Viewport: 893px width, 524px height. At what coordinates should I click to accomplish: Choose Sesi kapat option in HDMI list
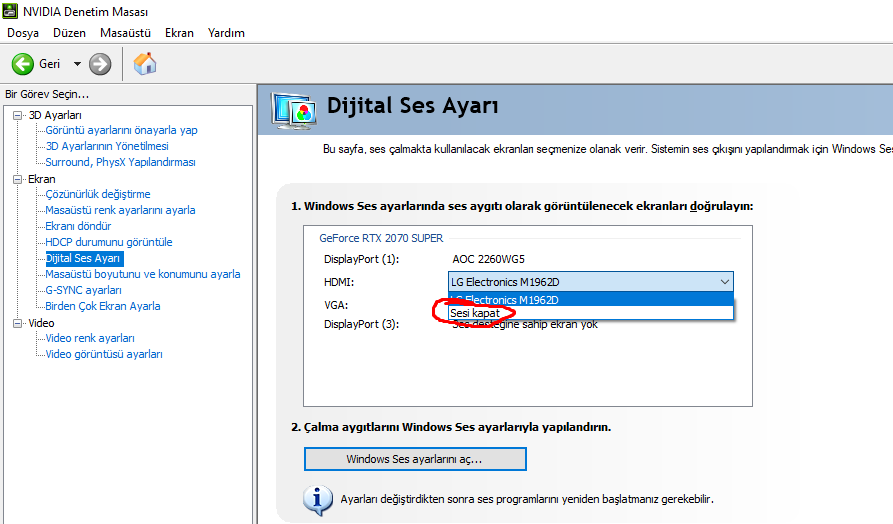591,313
